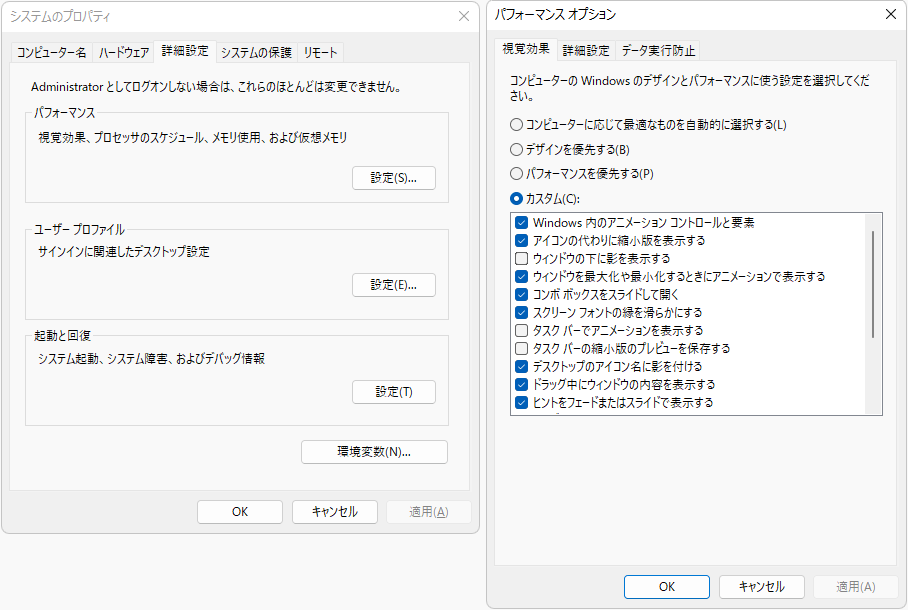Confirm パフォーマンス オプション with OK
908x610 pixels.
pos(667,587)
